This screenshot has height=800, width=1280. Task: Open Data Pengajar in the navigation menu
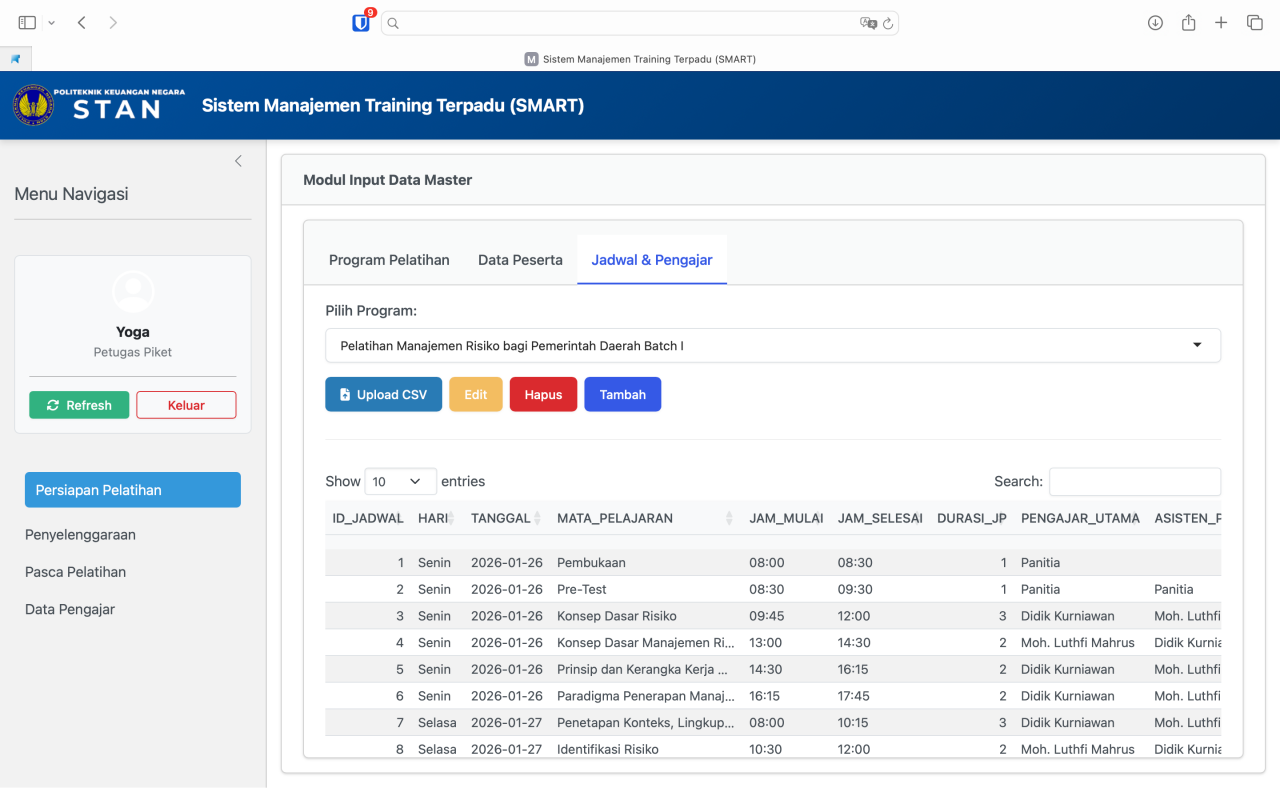(70, 609)
